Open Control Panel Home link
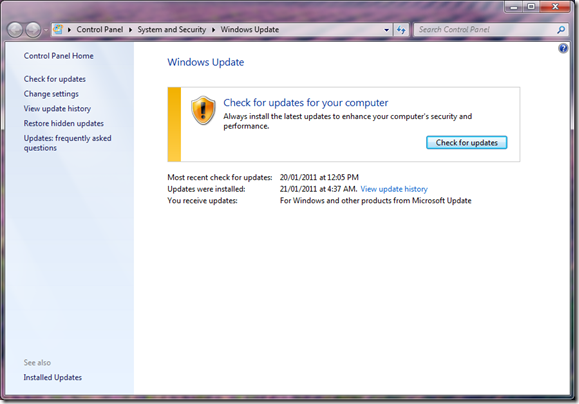579x404 pixels. 58,56
